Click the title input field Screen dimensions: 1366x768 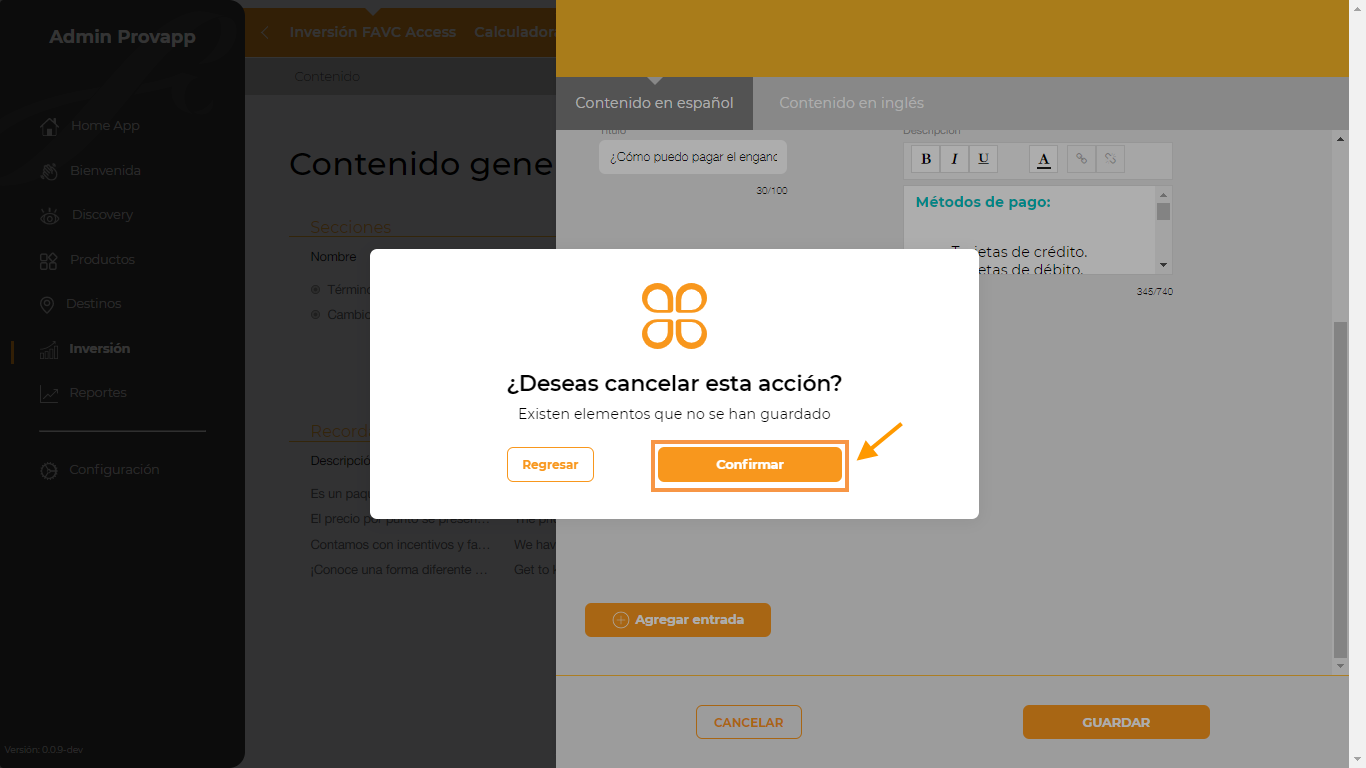pos(693,157)
